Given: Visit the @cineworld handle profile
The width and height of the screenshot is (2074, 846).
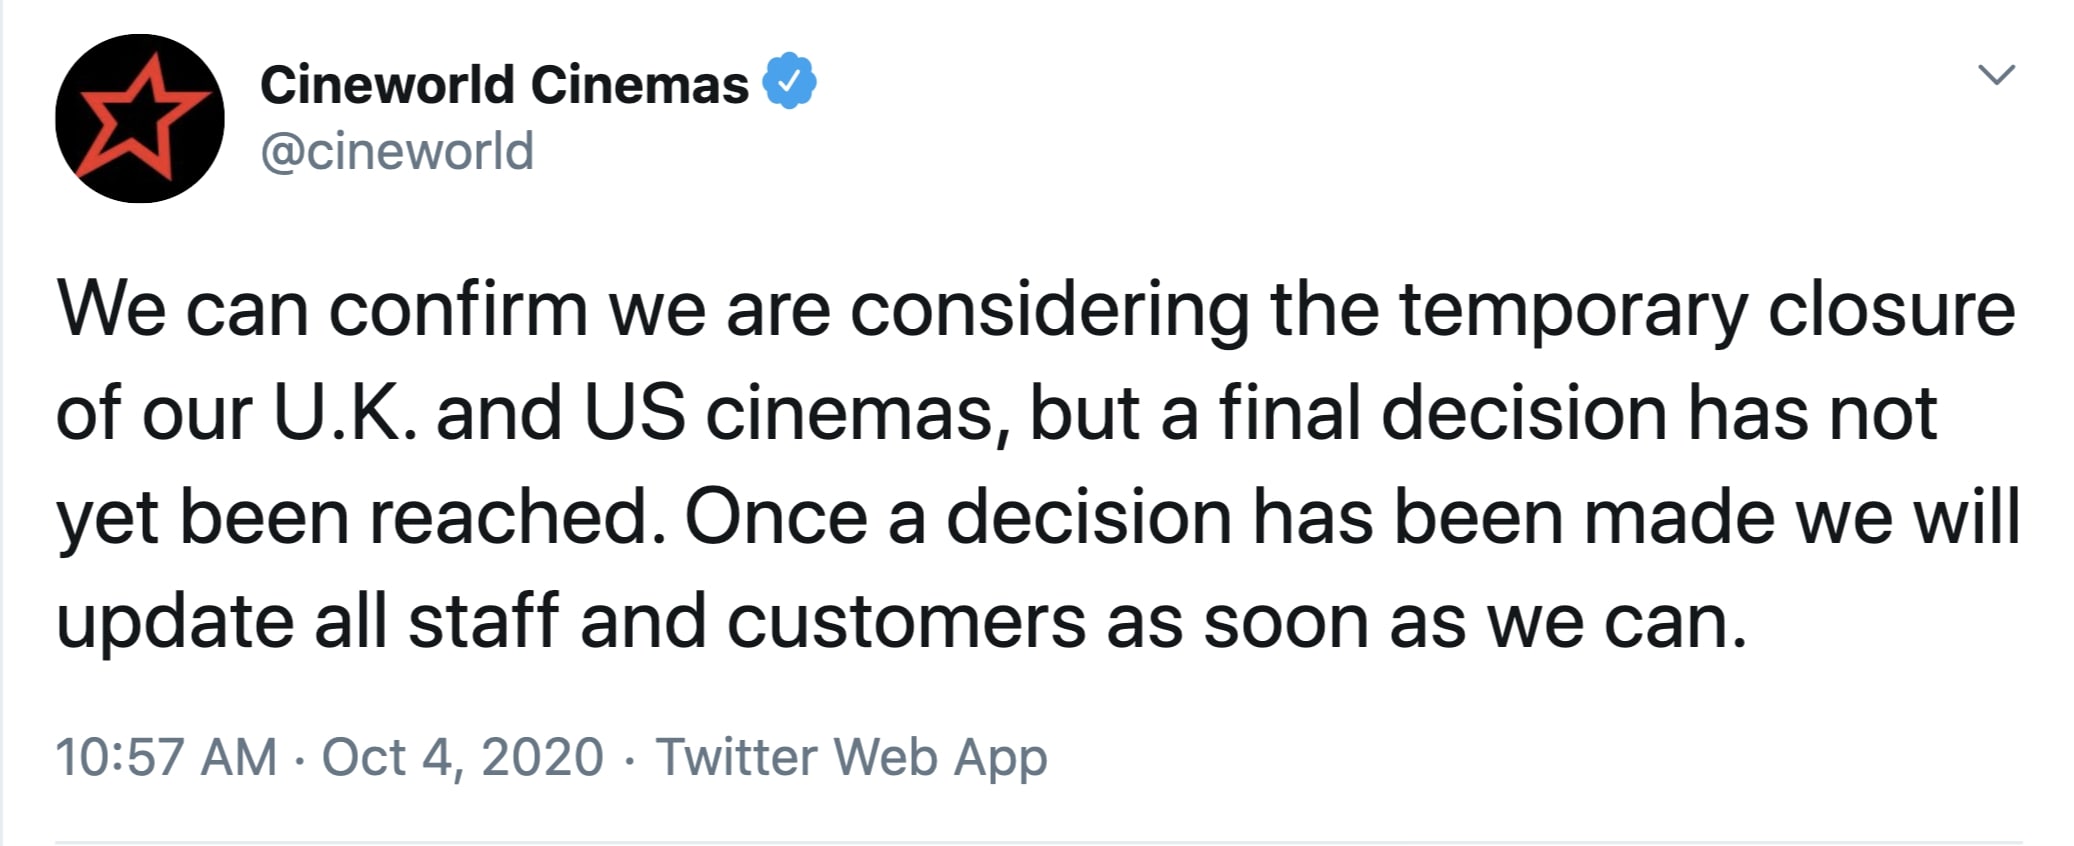Looking at the screenshot, I should point(397,151).
